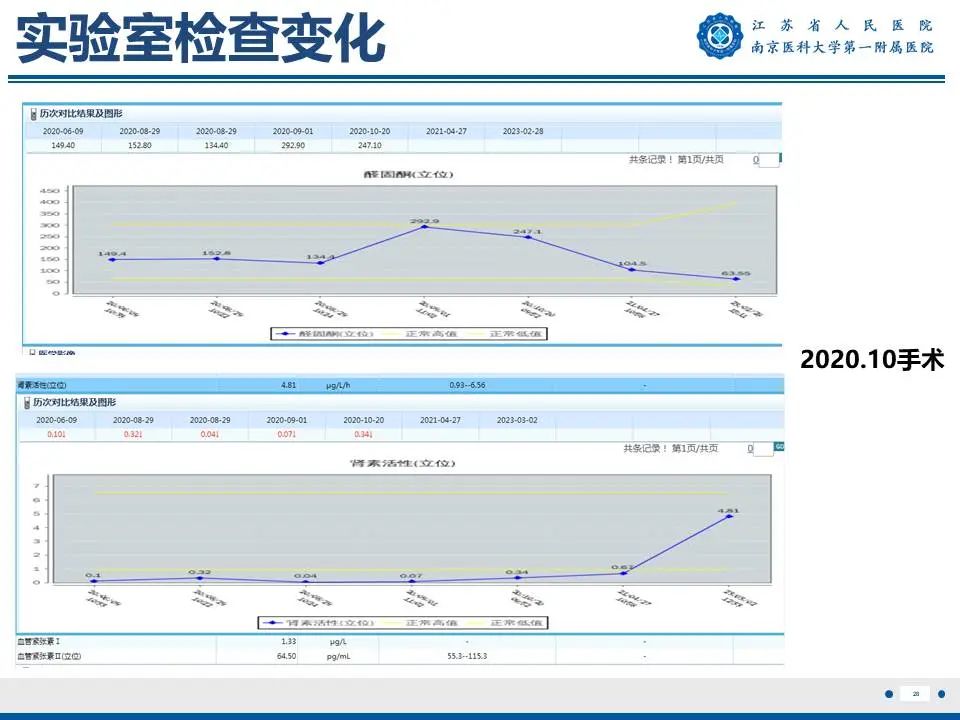Select the 134.40 value cell

(216, 146)
